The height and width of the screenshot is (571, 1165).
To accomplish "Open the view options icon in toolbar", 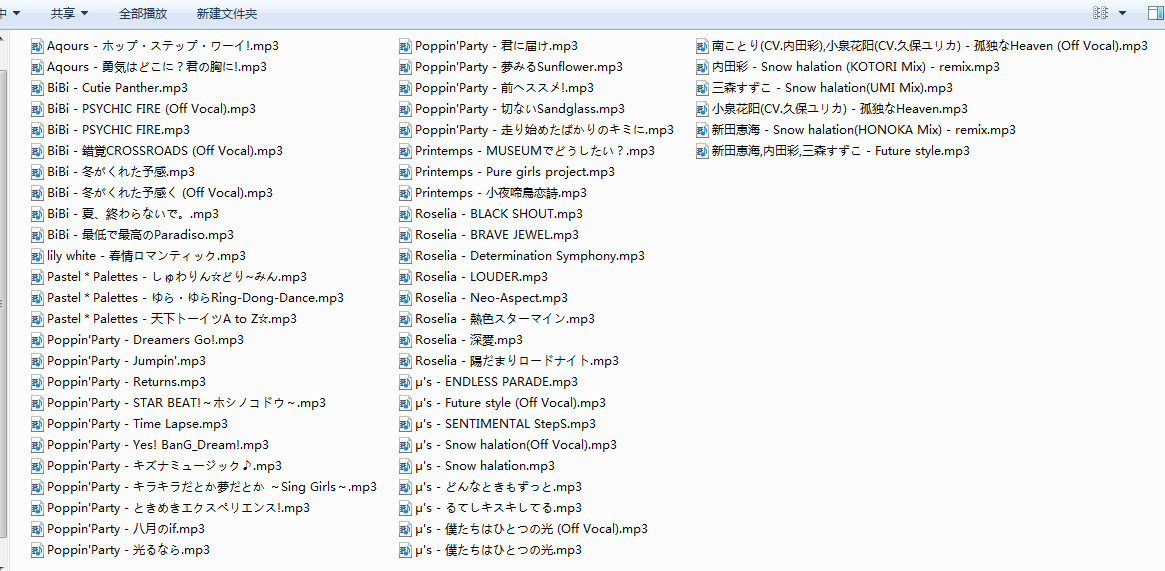I will point(1101,13).
